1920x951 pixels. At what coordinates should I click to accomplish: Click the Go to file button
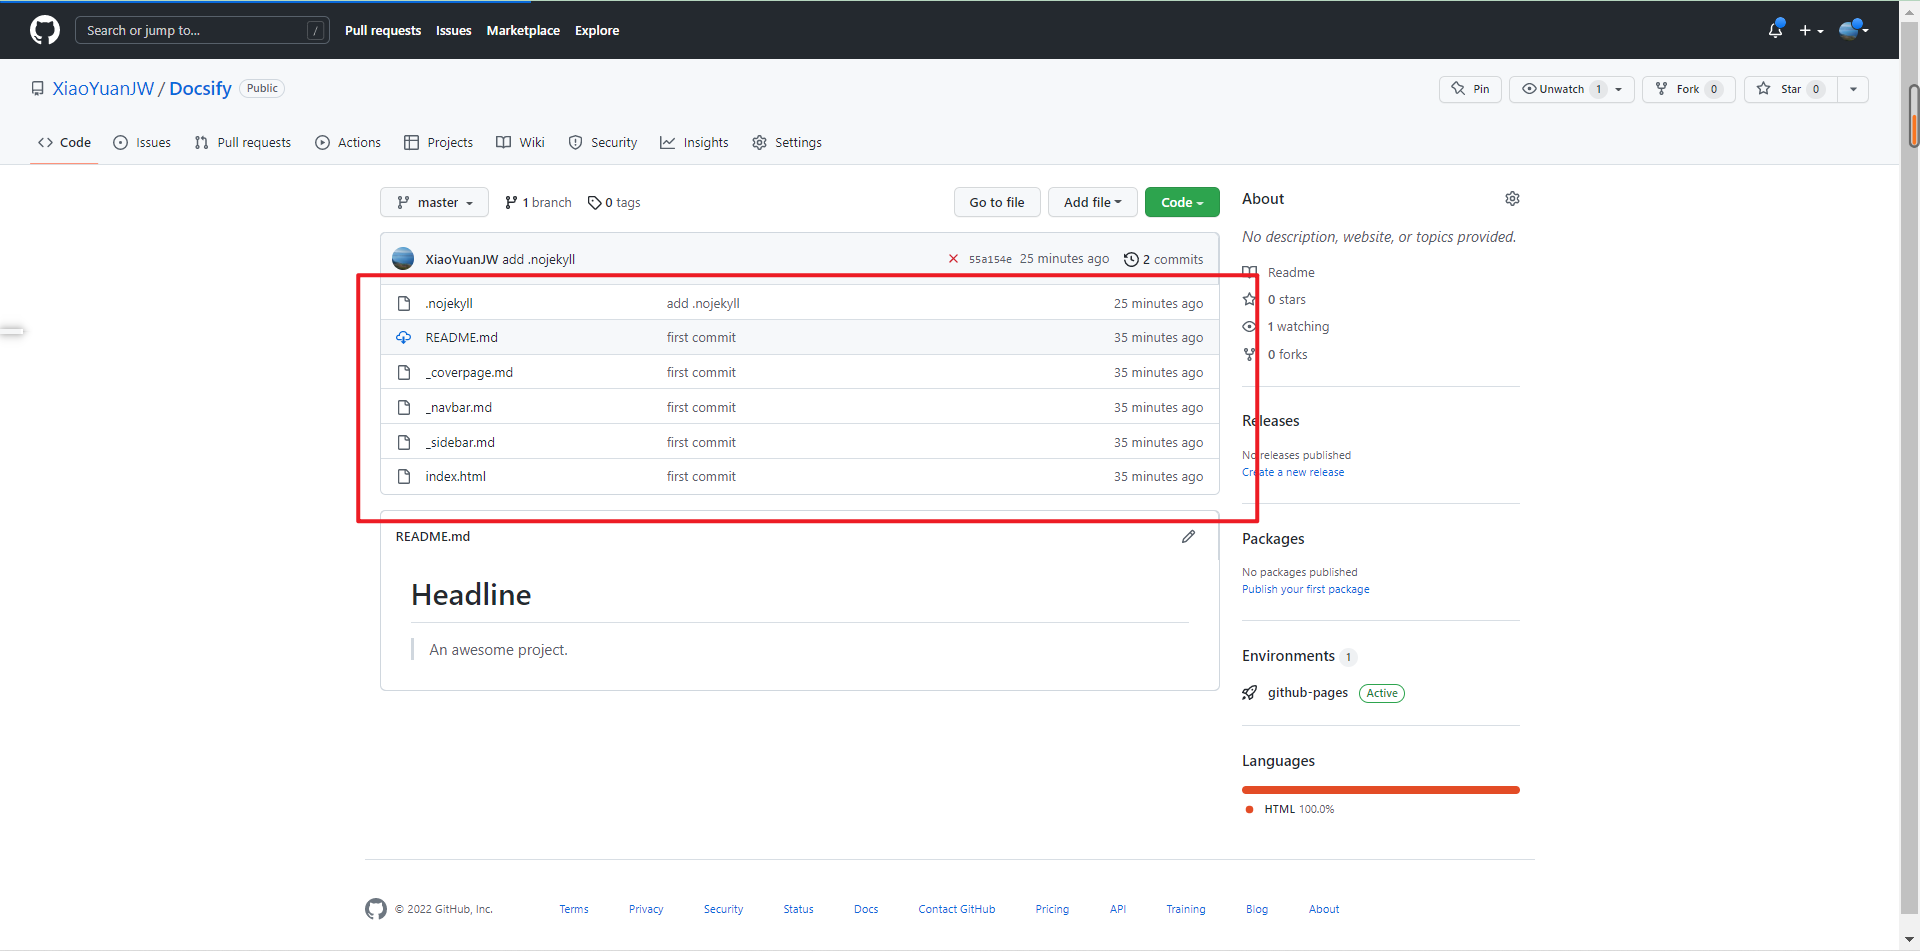coord(997,202)
